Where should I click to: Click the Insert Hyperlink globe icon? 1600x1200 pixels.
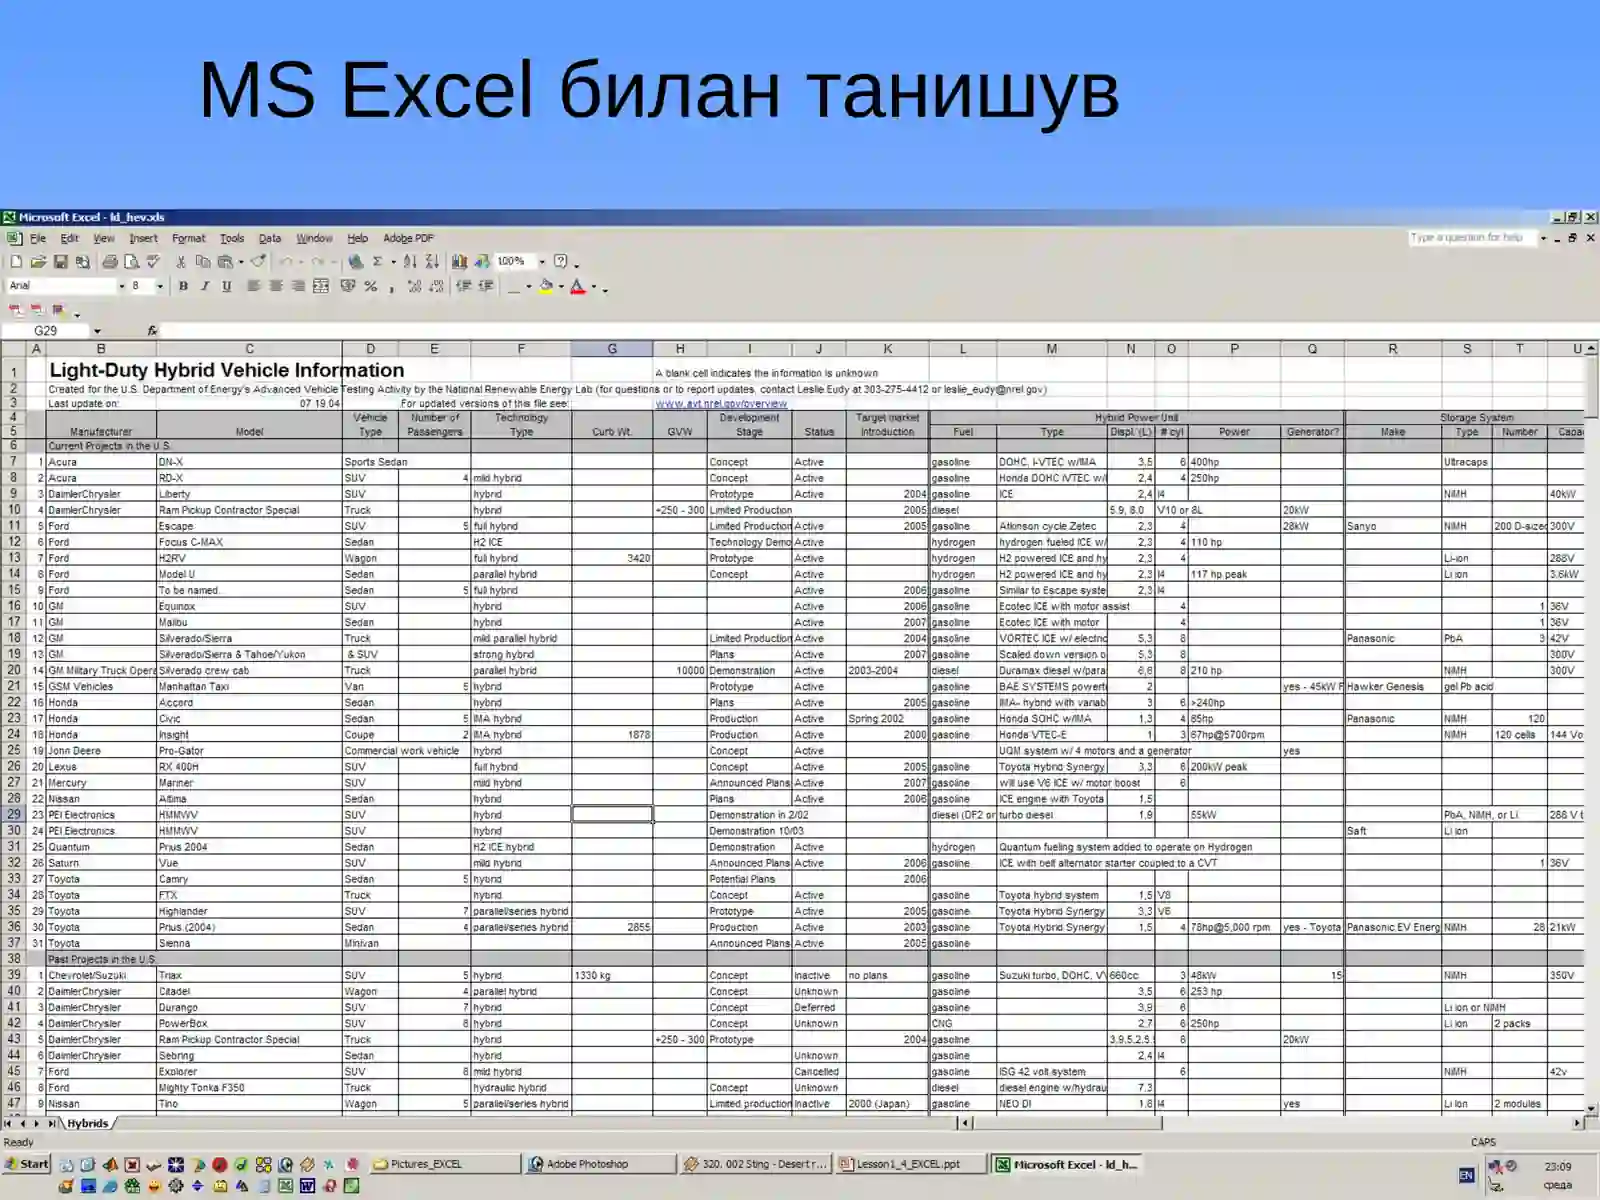coord(355,262)
